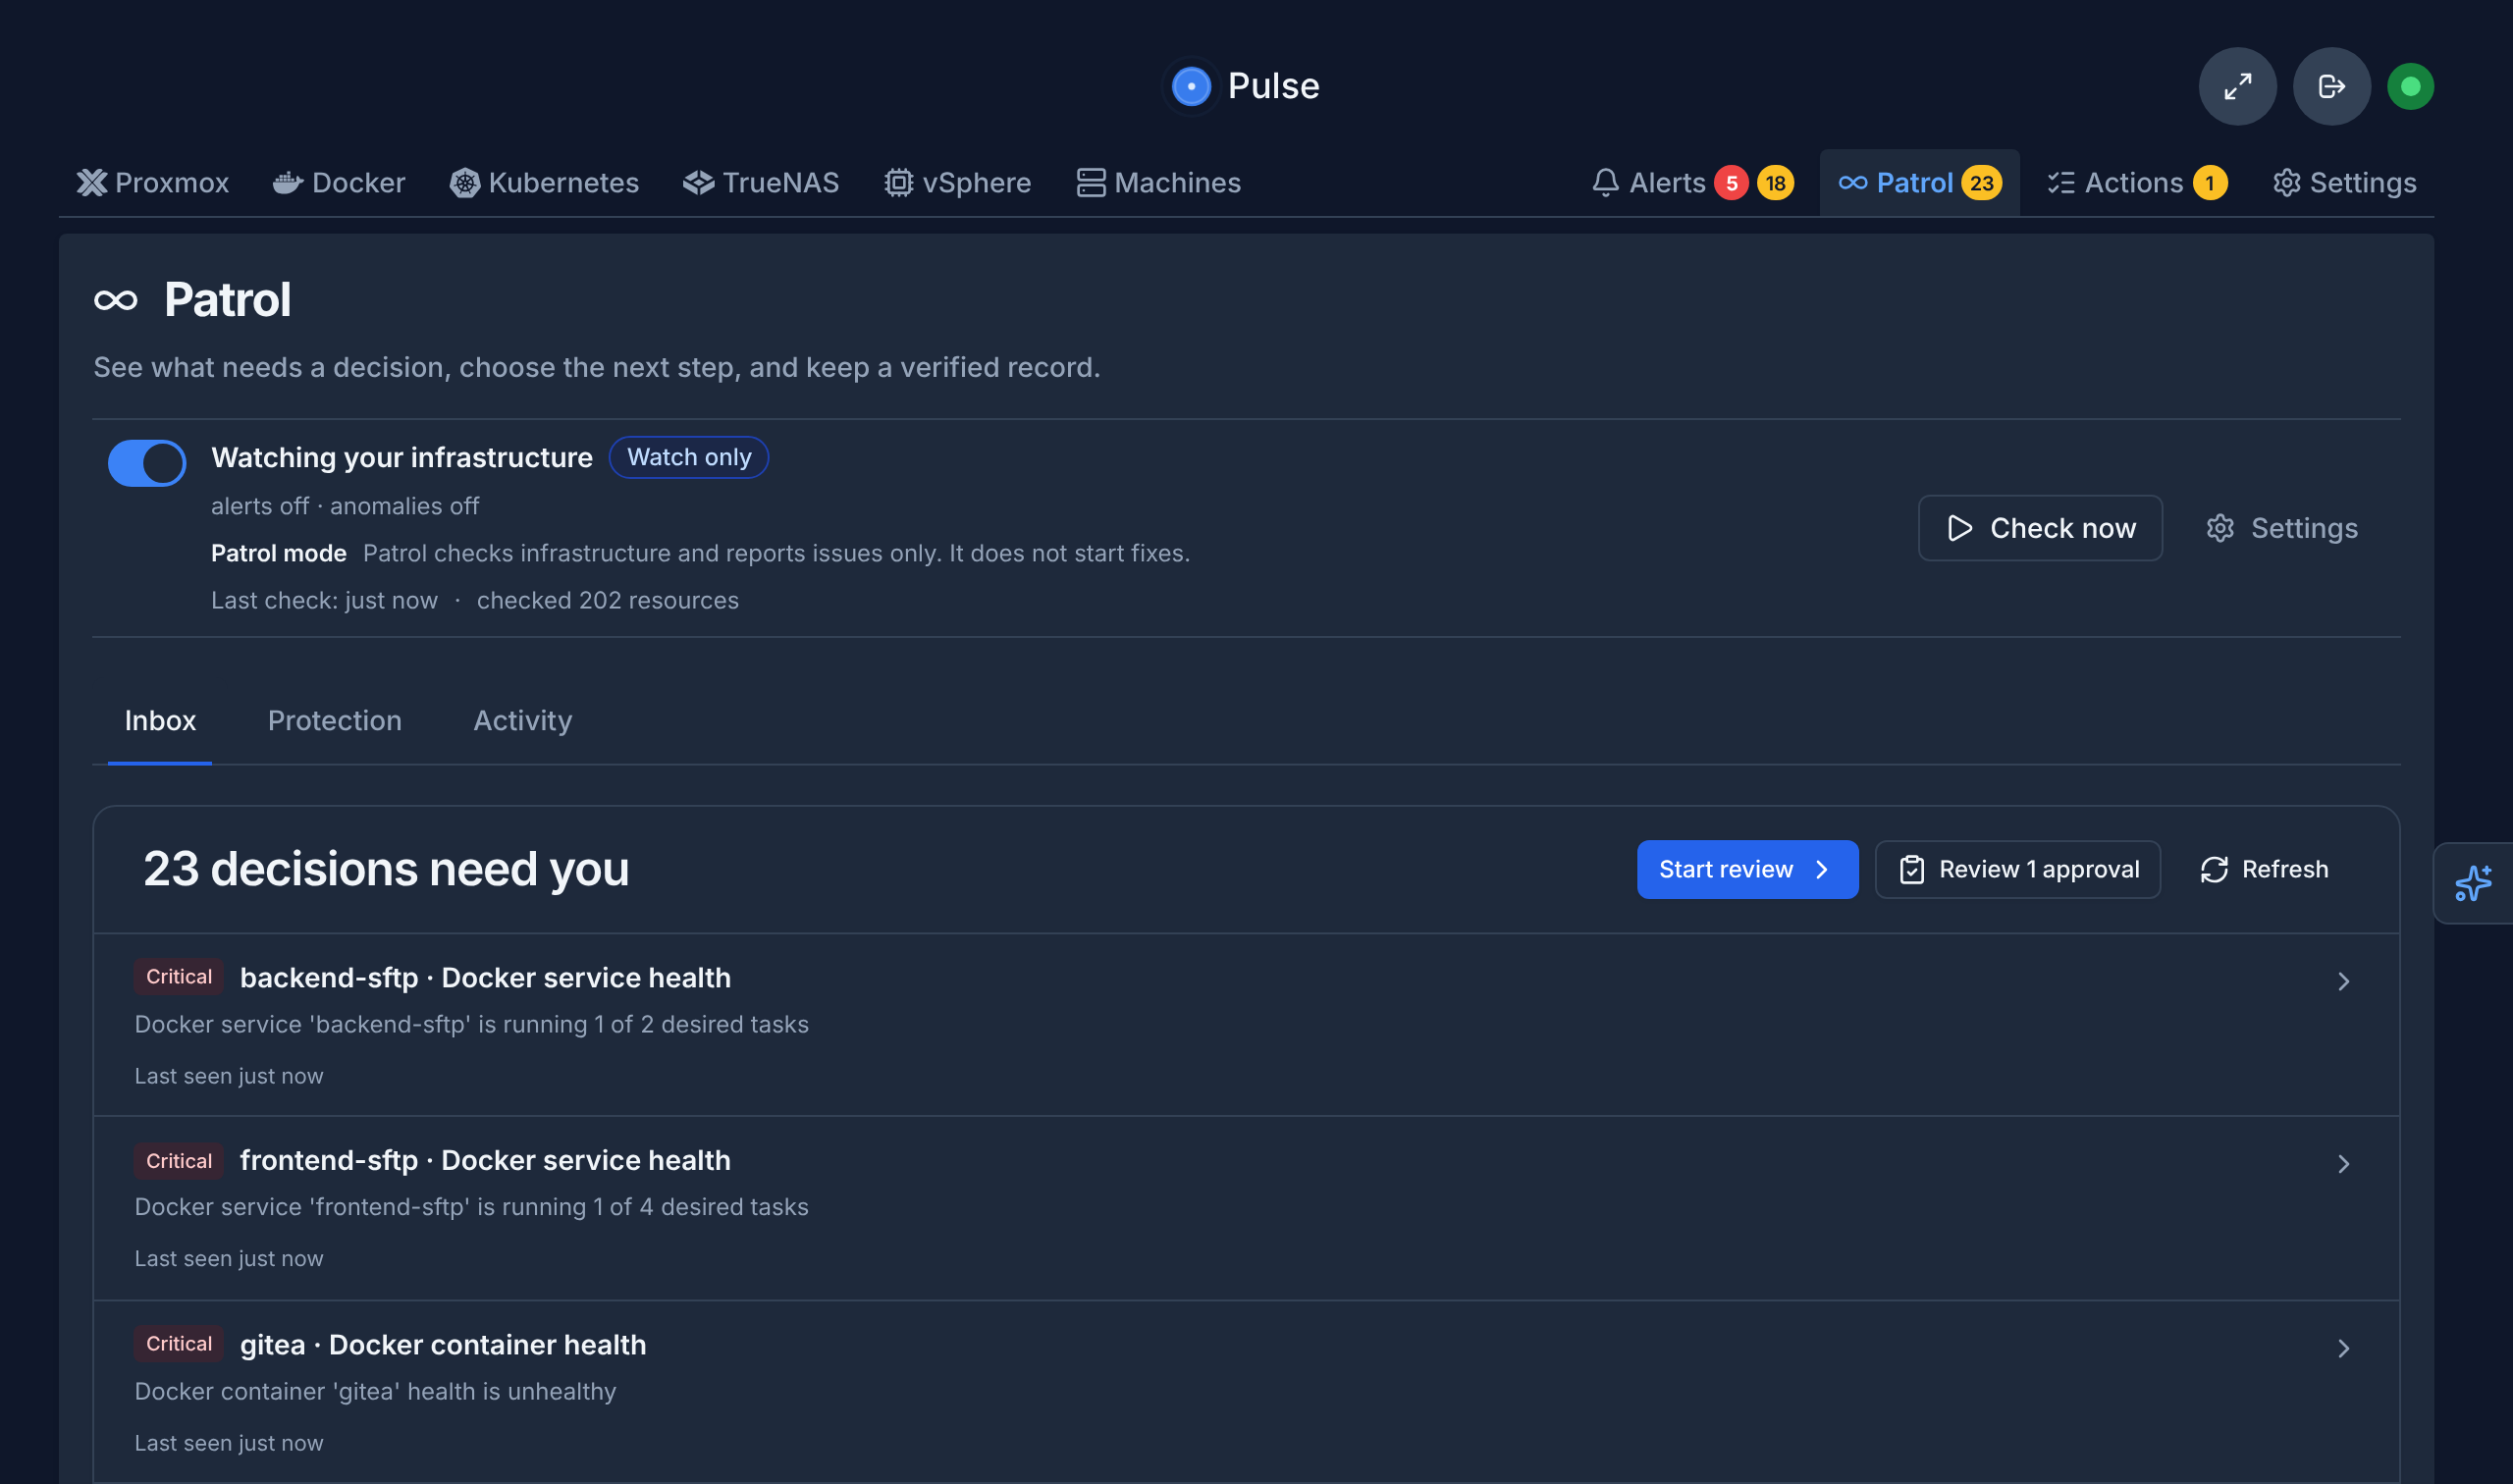Viewport: 2513px width, 1484px height.
Task: Click Review 1 approval button
Action: (2017, 869)
